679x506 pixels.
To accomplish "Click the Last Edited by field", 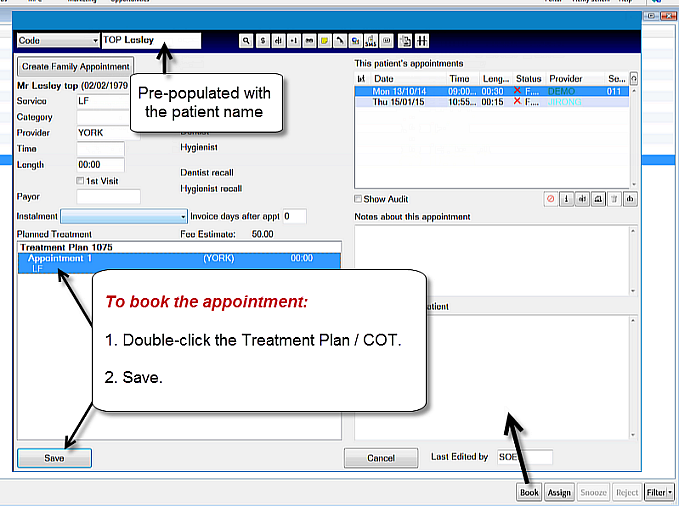I will point(525,457).
